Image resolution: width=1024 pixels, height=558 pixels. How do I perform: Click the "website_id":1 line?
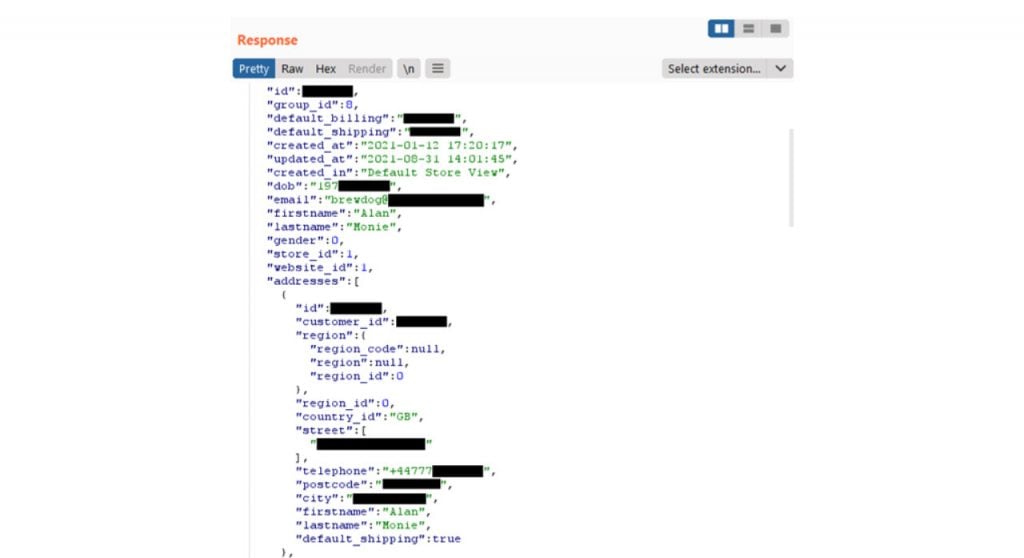click(x=319, y=268)
